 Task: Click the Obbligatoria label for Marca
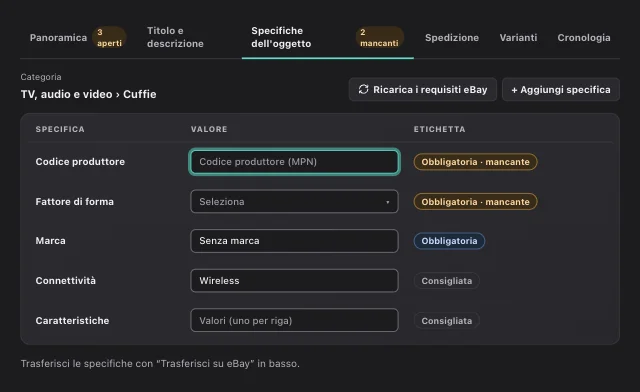point(449,241)
